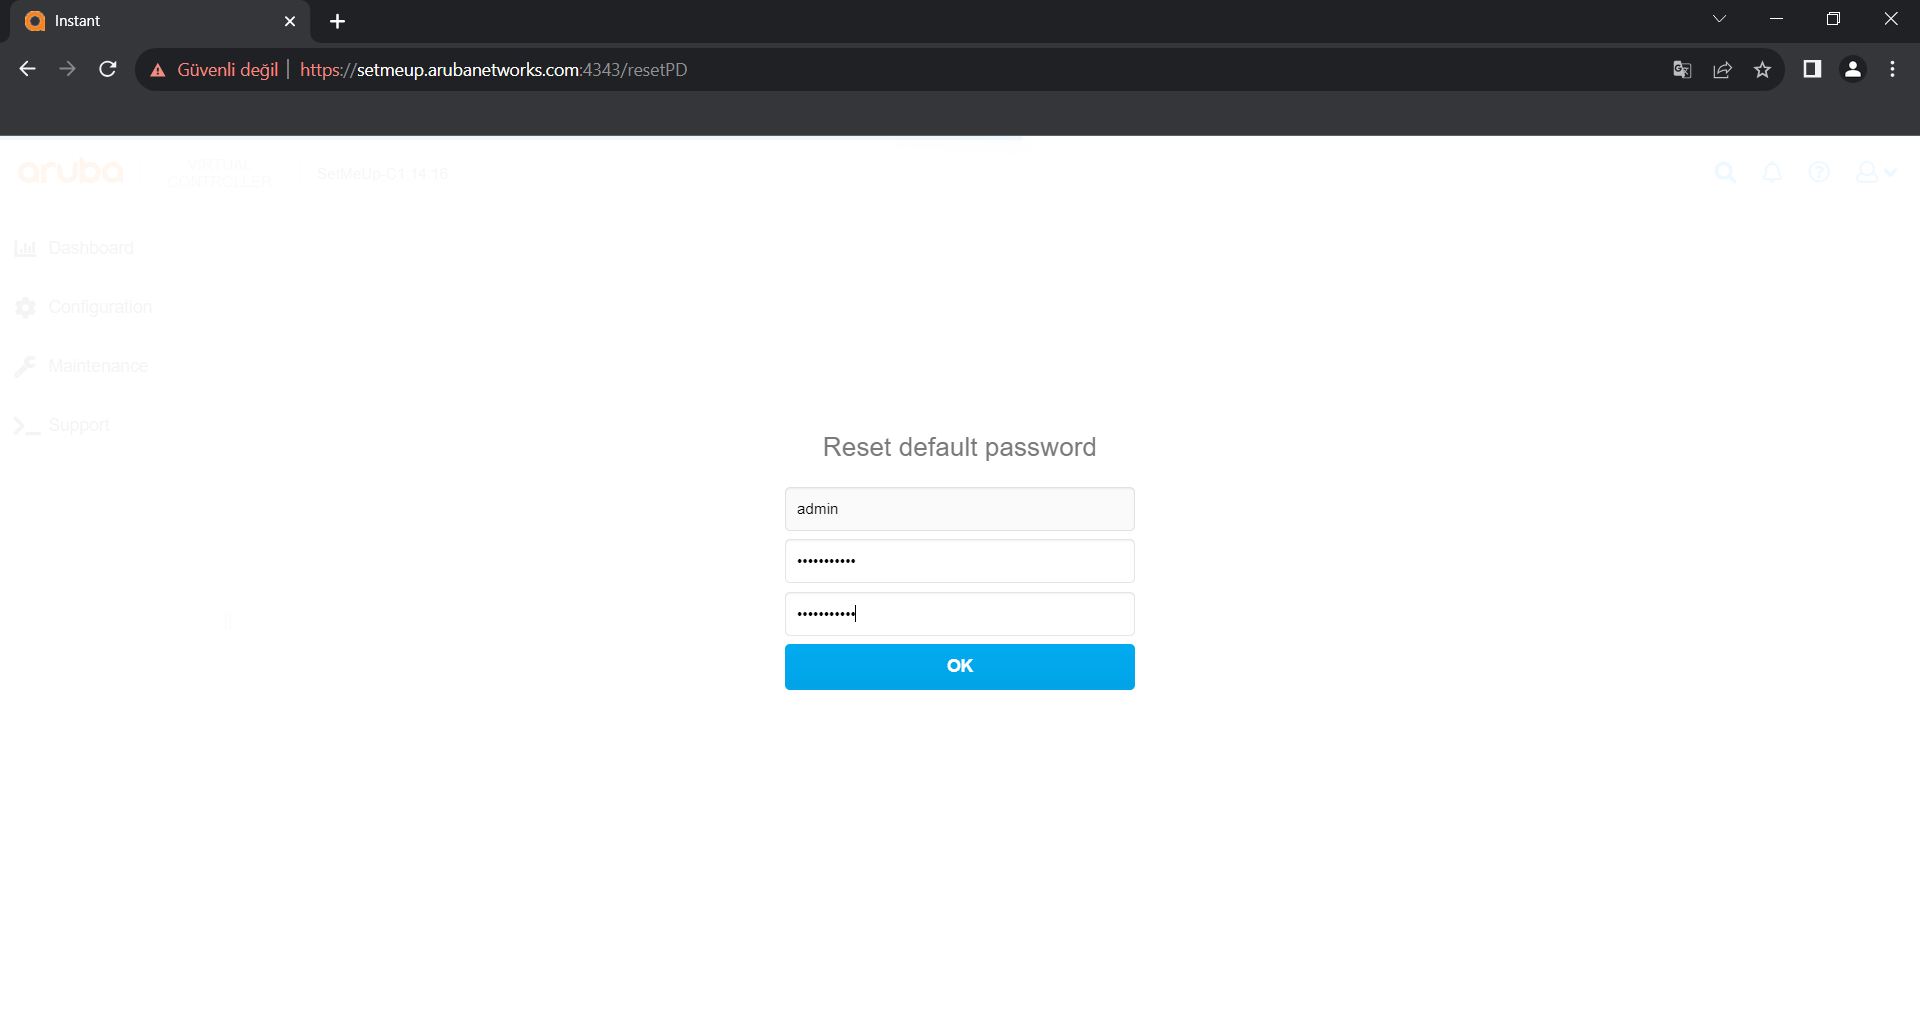
Task: Bookmark this page with the star icon
Action: click(x=1762, y=69)
